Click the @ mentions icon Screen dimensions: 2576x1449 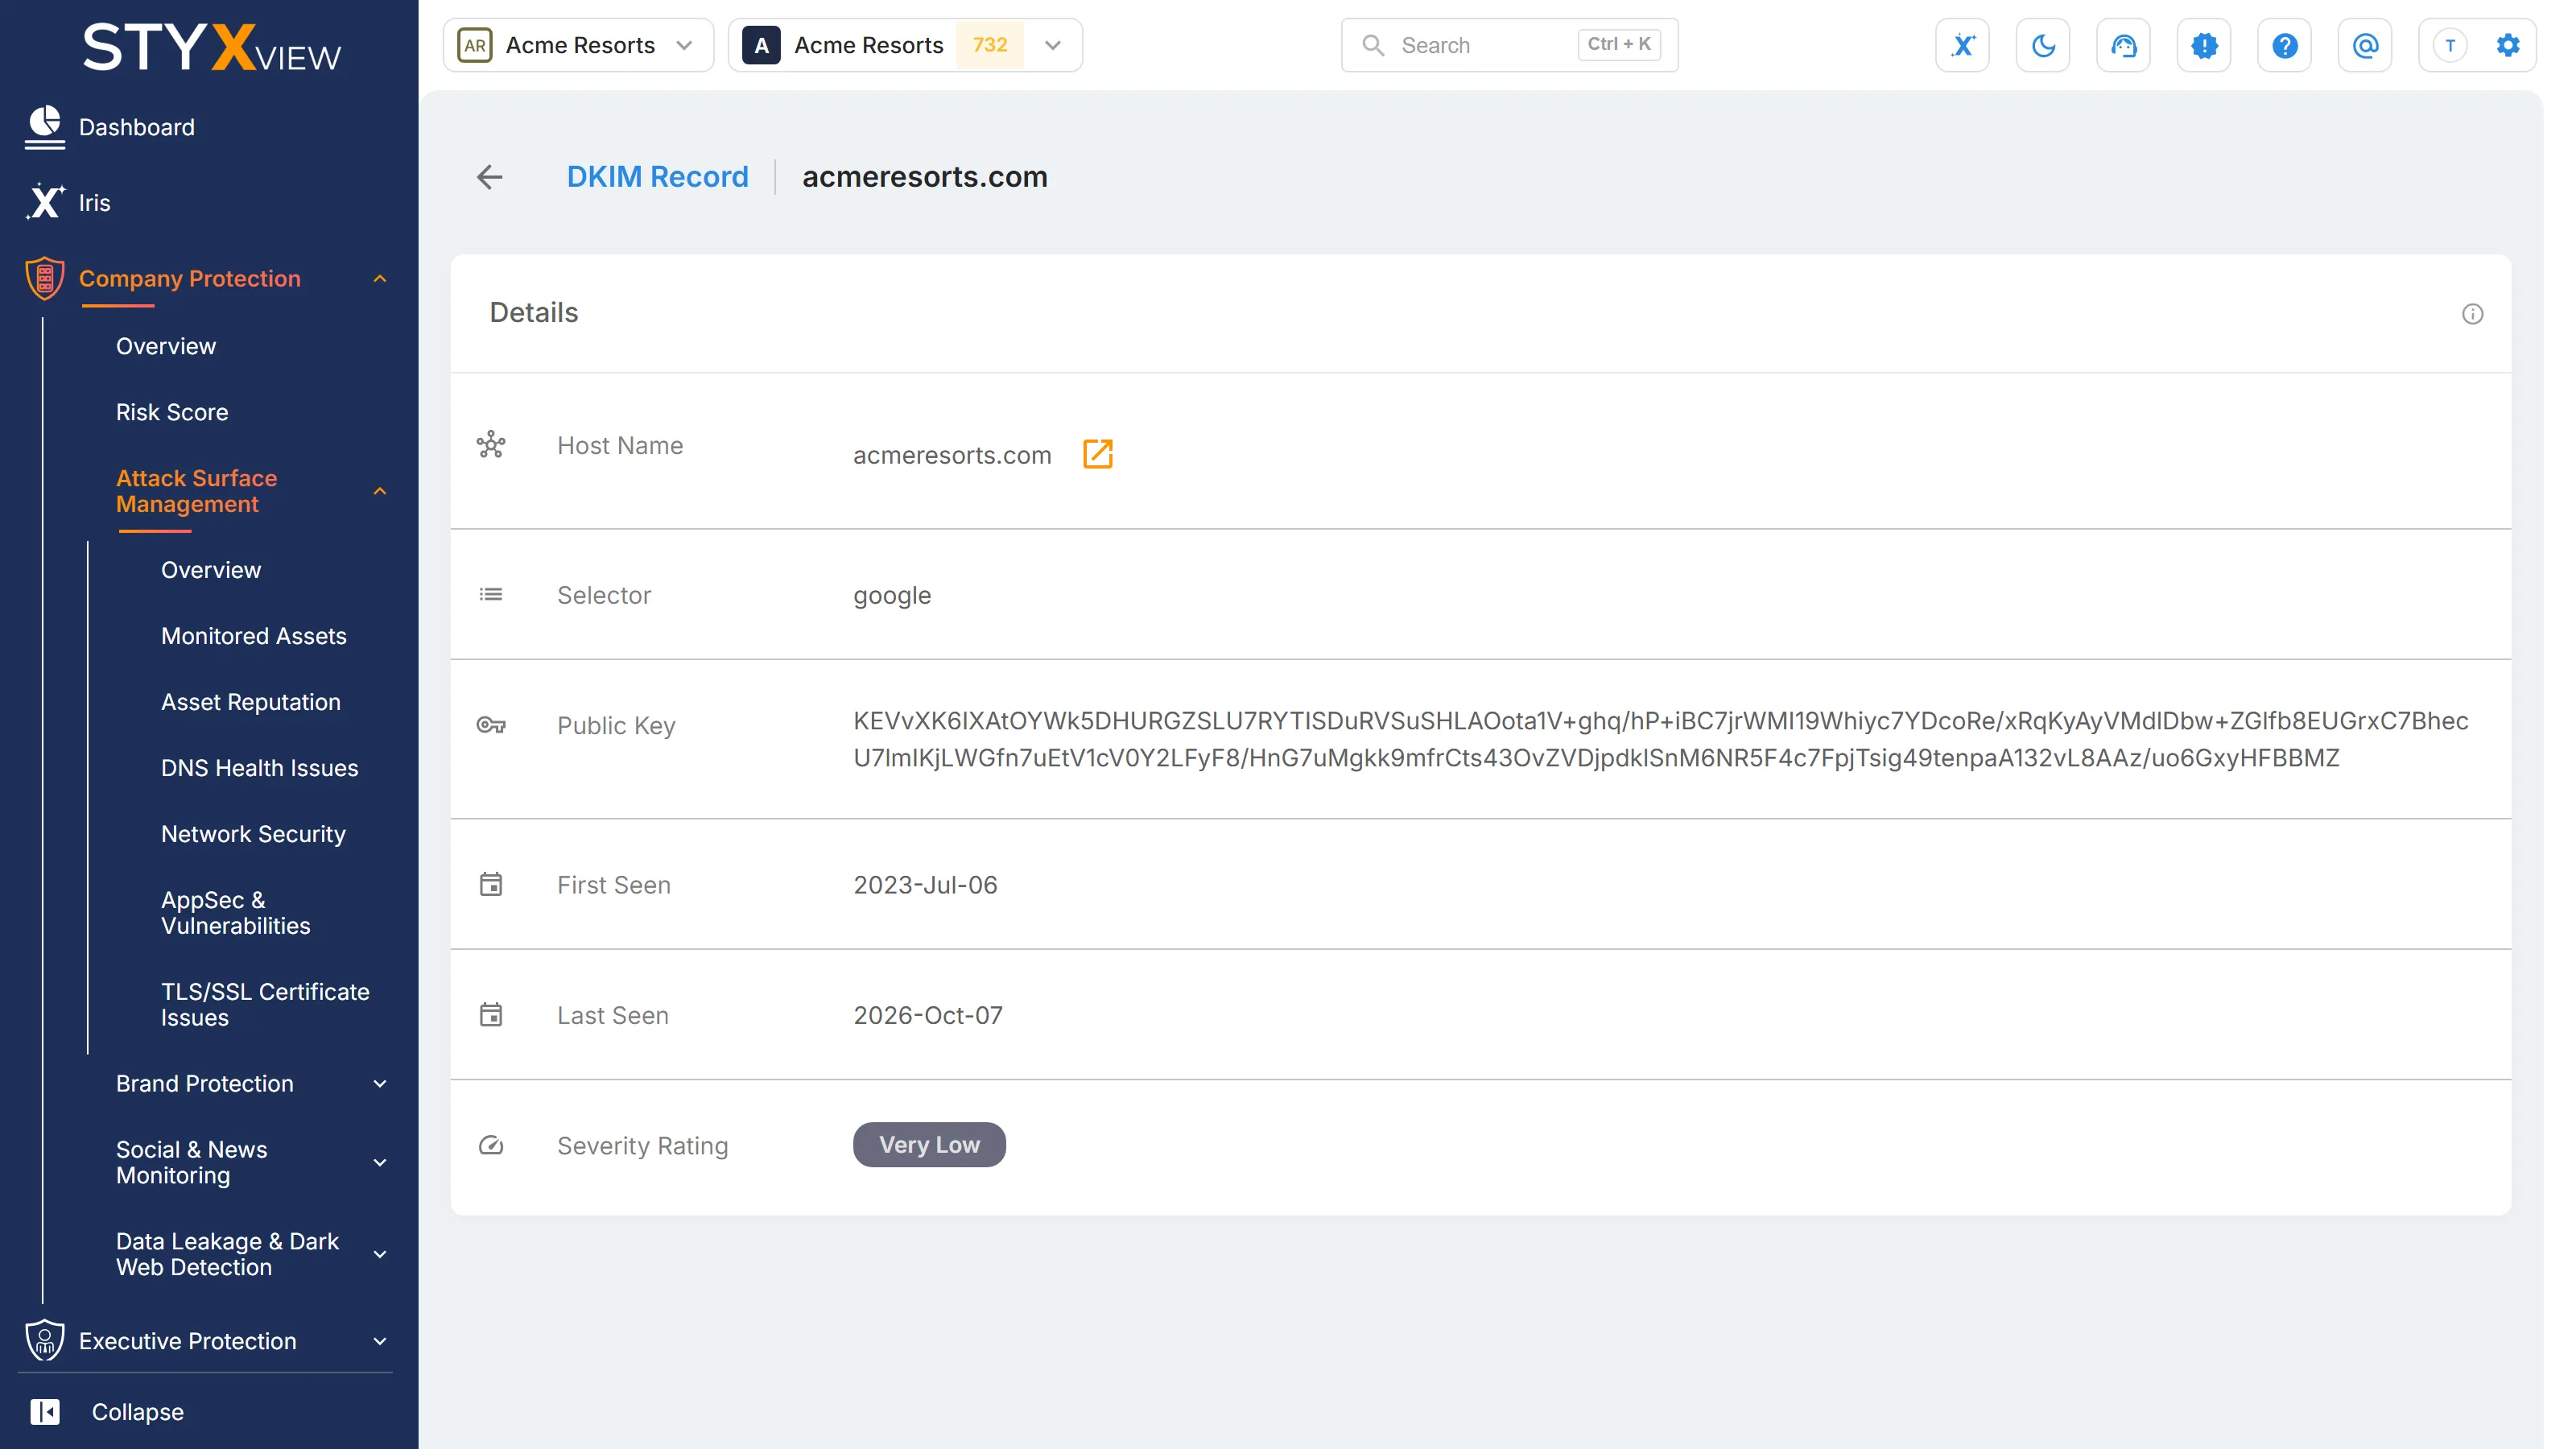(2365, 45)
